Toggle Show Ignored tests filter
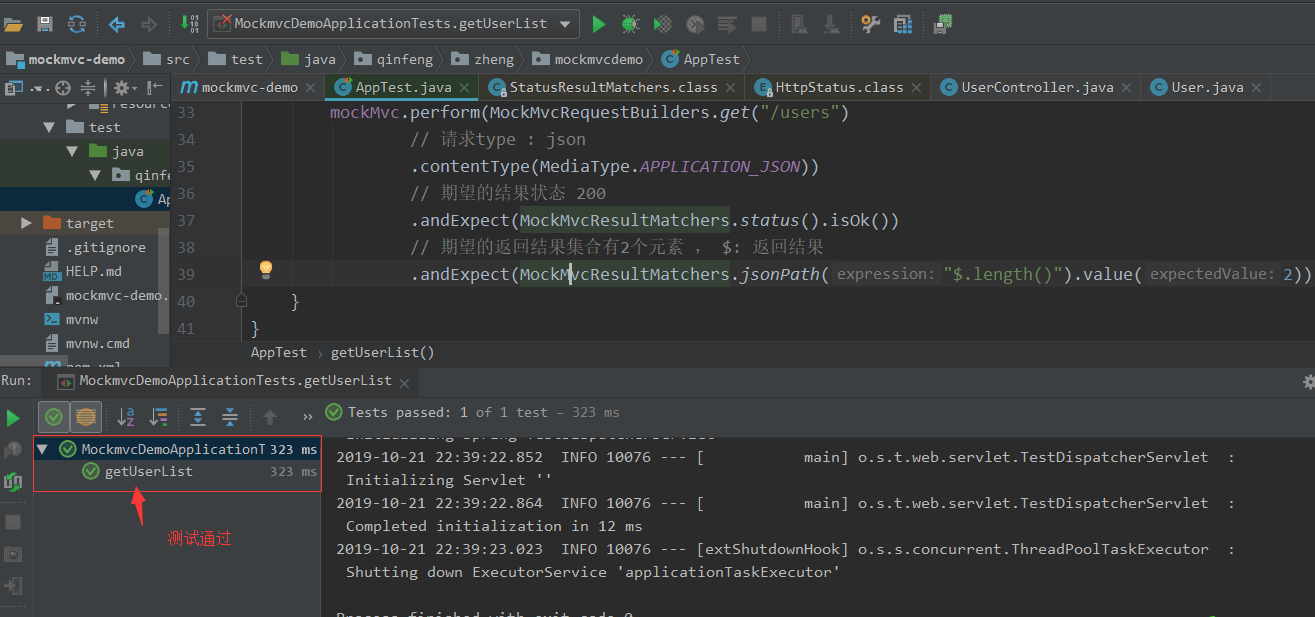The image size is (1315, 617). click(x=86, y=417)
